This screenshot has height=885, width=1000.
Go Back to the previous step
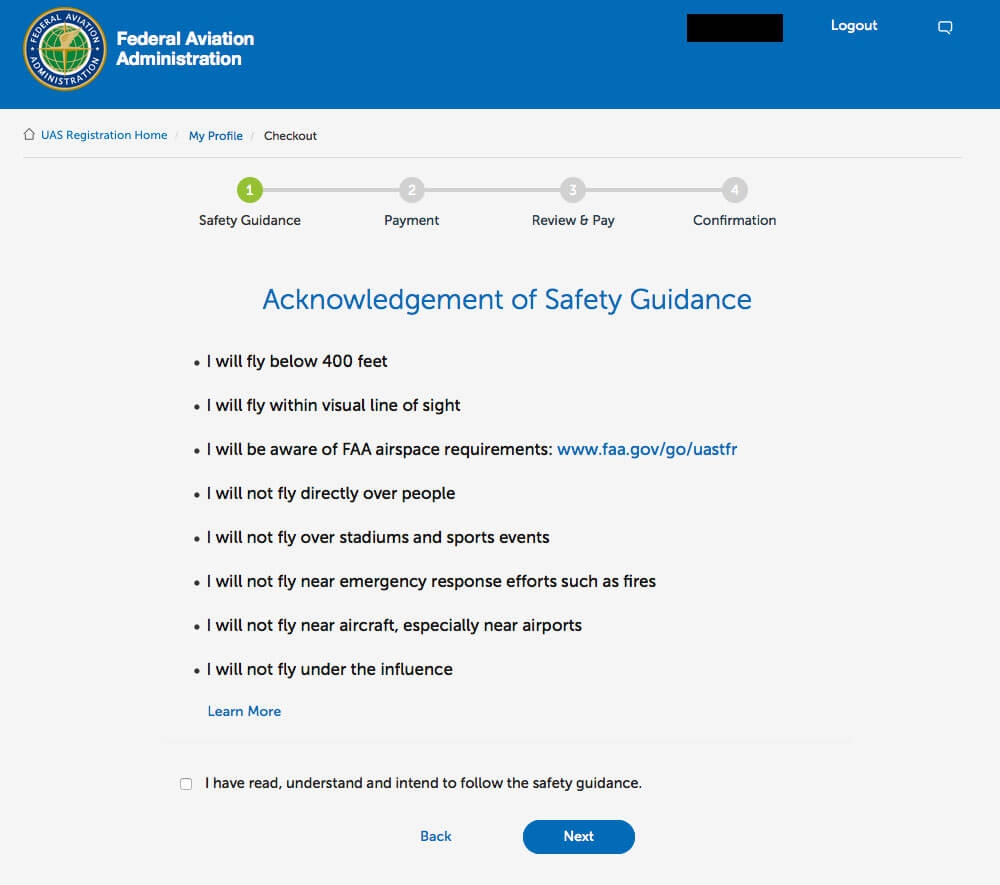[436, 836]
